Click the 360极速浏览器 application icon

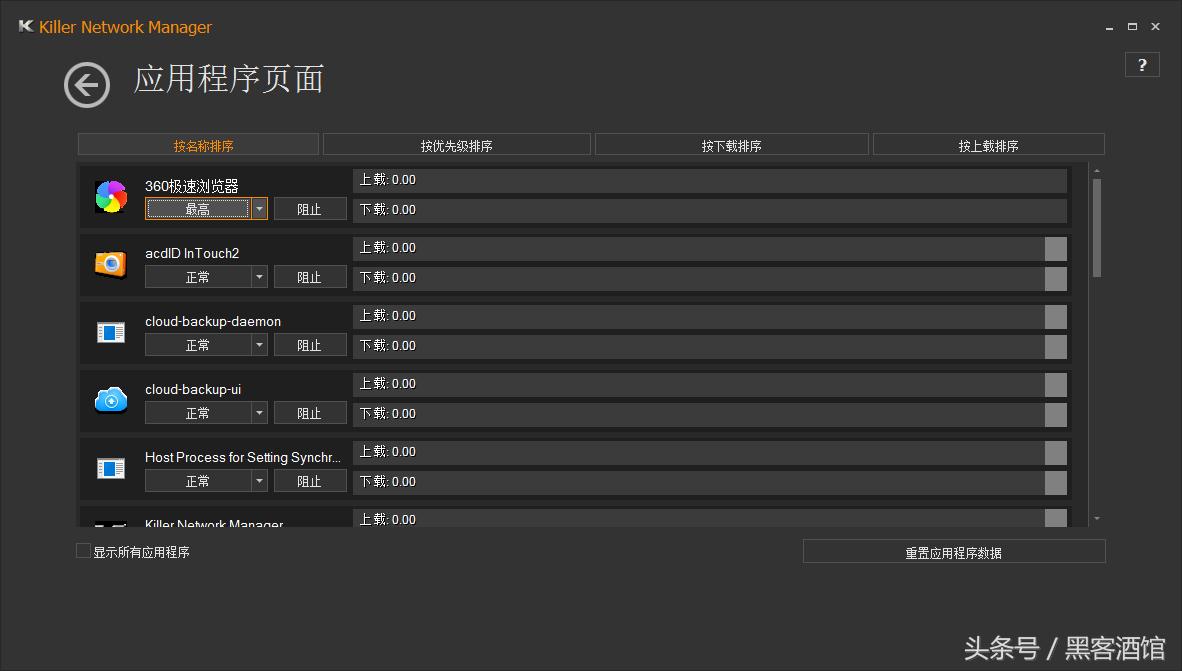coord(110,196)
